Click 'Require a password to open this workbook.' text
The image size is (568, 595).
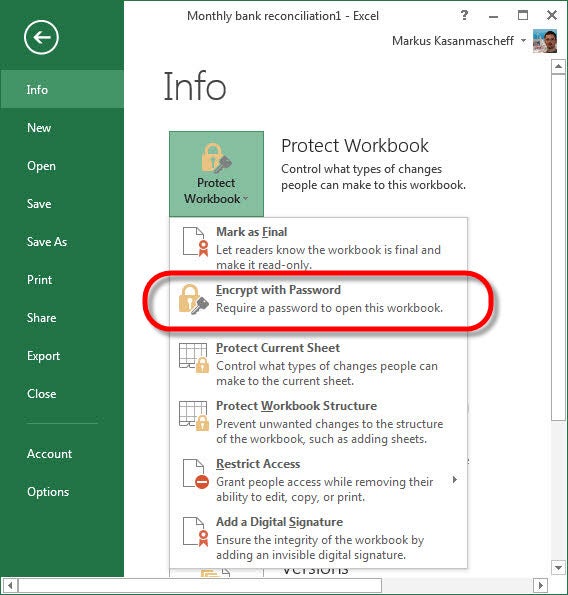click(329, 308)
